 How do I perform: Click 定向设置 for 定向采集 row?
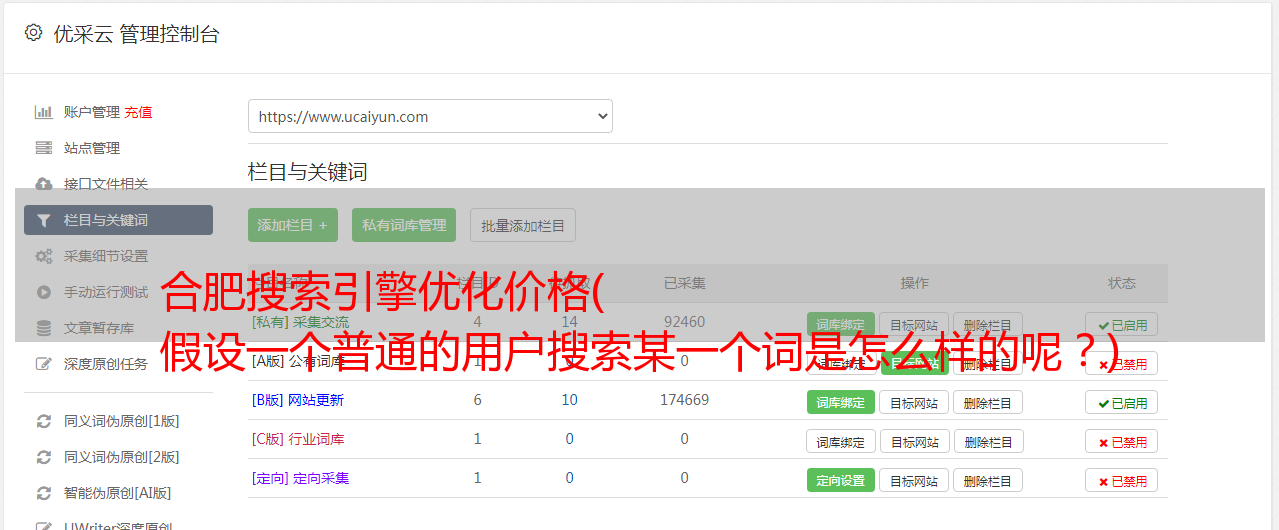click(x=840, y=480)
